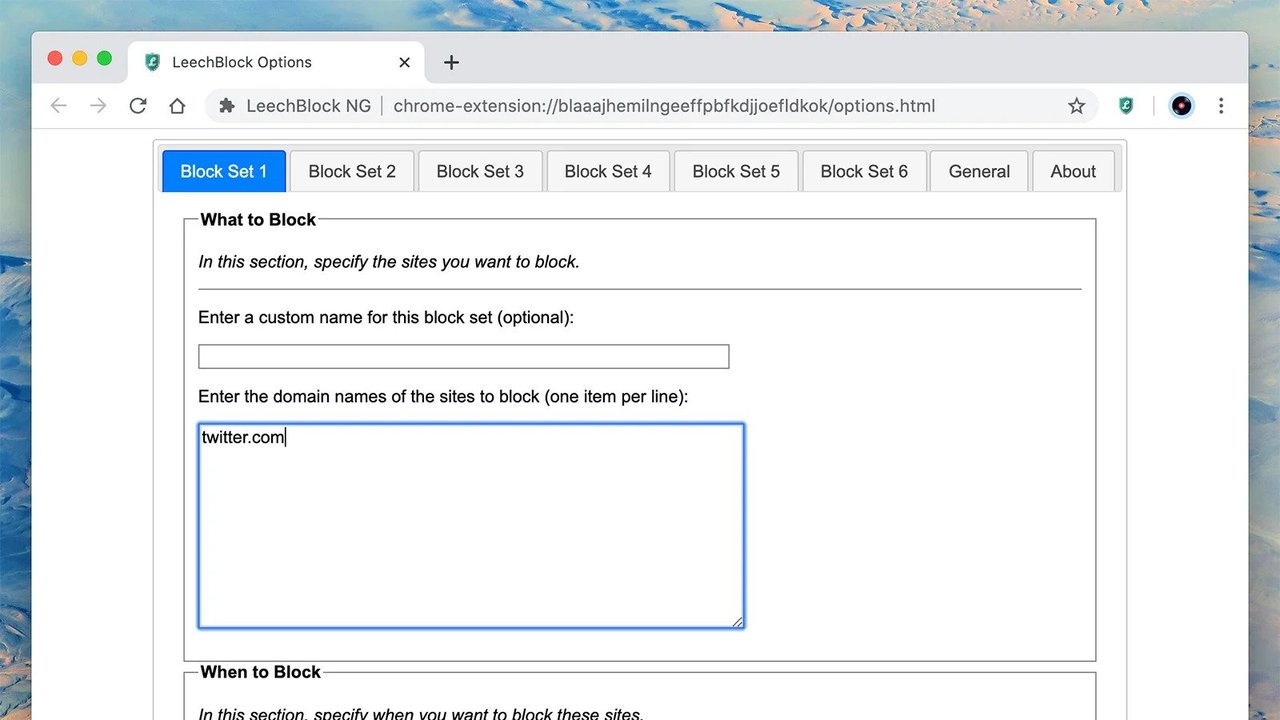Bookmark this page with the star icon
The width and height of the screenshot is (1280, 720).
(x=1076, y=106)
